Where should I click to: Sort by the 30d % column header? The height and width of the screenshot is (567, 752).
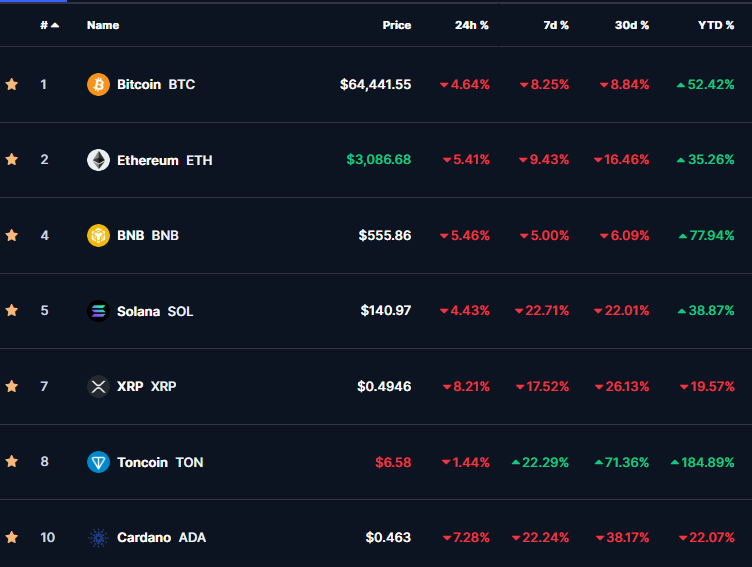click(631, 25)
